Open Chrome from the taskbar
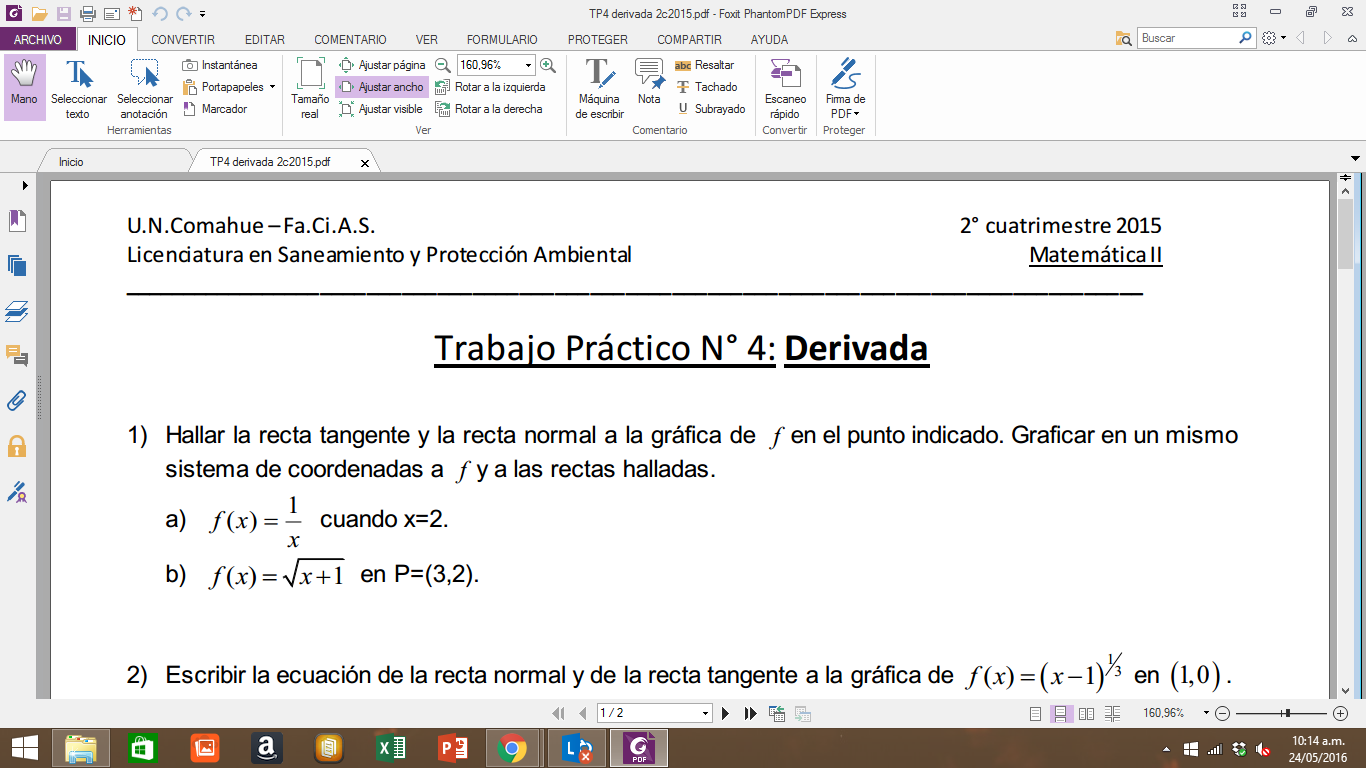The width and height of the screenshot is (1366, 768). click(x=512, y=747)
